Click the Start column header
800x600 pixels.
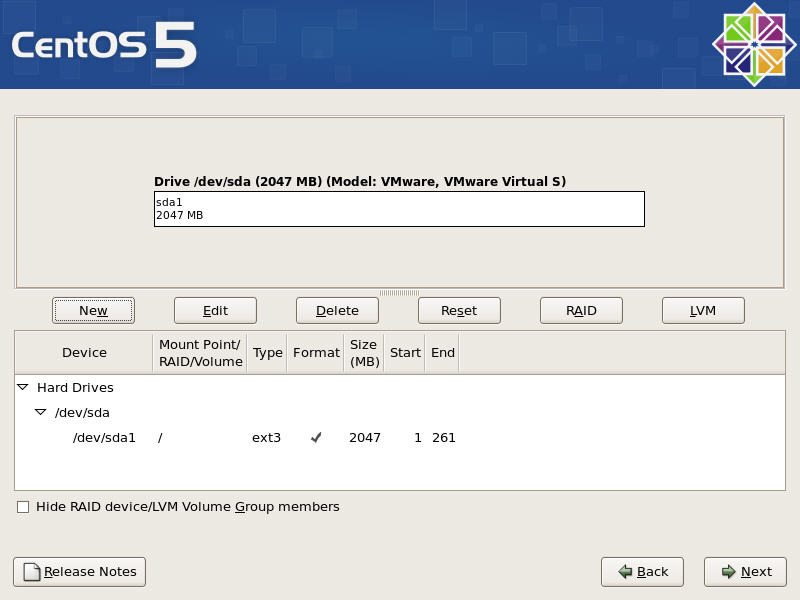pyautogui.click(x=405, y=353)
